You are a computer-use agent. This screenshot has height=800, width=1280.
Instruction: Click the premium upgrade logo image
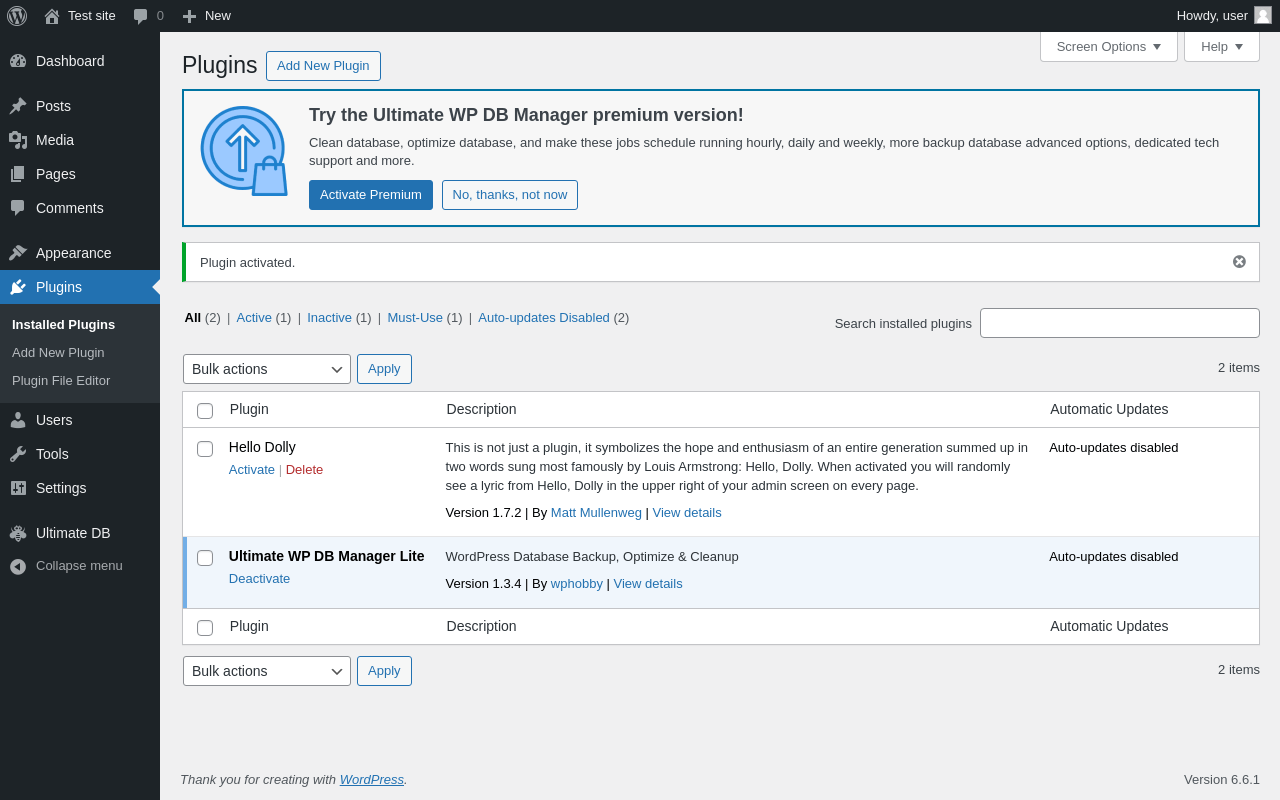click(x=244, y=151)
